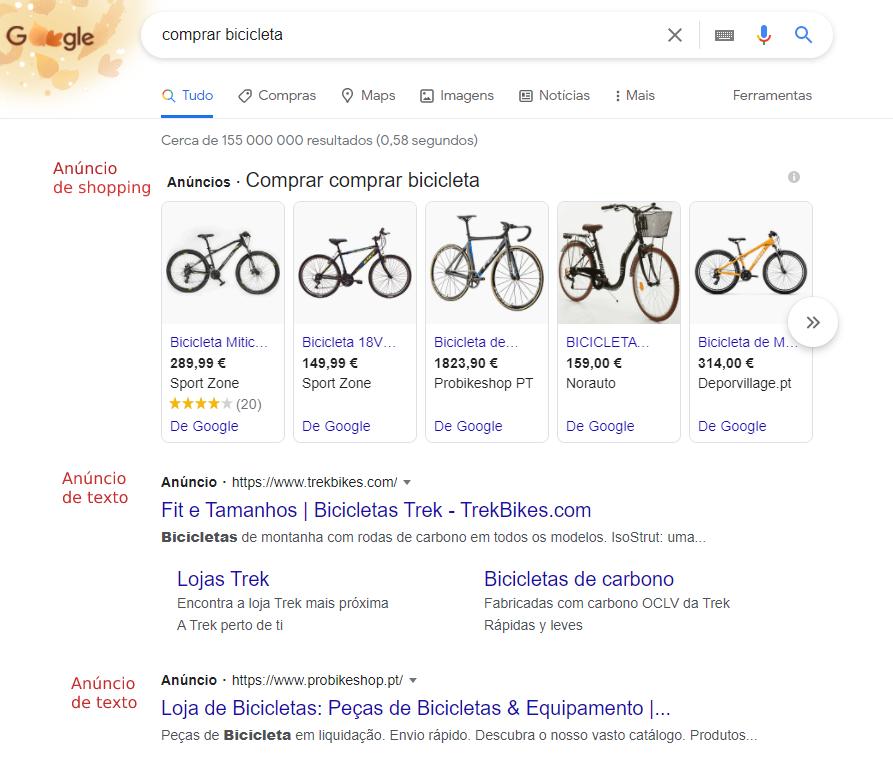The image size is (893, 760).
Task: Click the blue magnifier search icon
Action: coord(803,35)
